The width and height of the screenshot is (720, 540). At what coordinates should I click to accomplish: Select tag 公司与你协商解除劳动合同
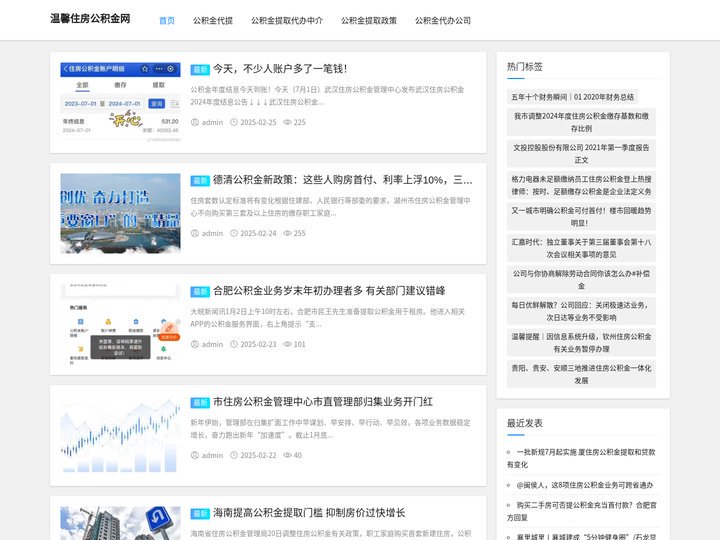tap(581, 280)
